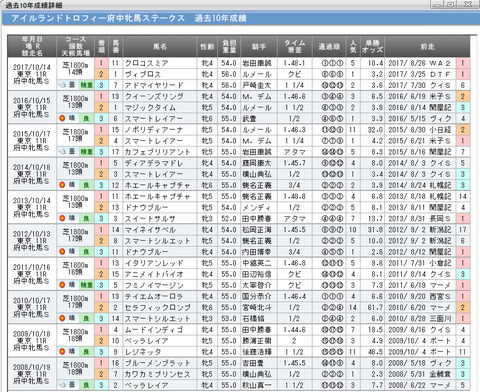Click the cloudy weather icon for 2008/10/19 race
Viewport: 480px width, 392px height.
click(x=62, y=385)
